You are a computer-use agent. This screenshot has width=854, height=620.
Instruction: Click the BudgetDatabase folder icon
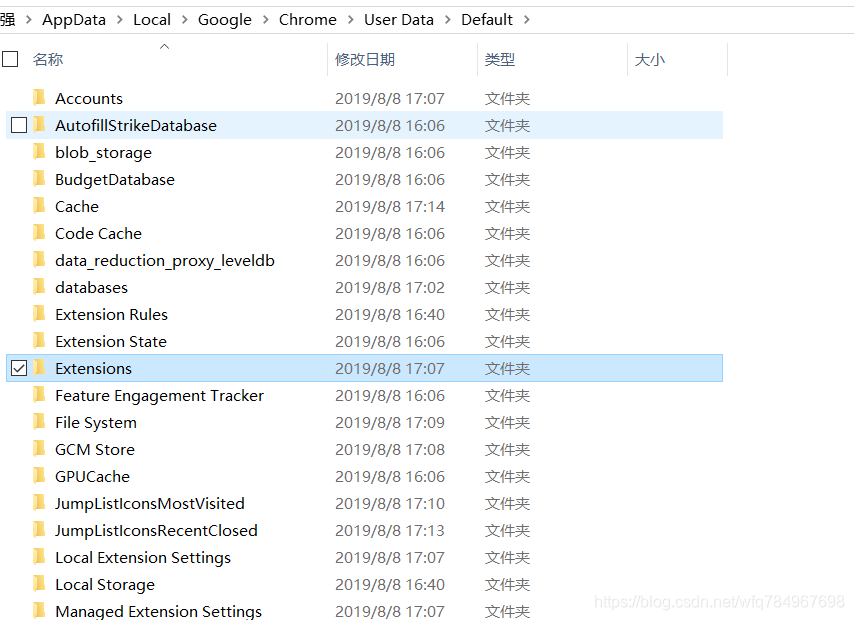(x=39, y=179)
